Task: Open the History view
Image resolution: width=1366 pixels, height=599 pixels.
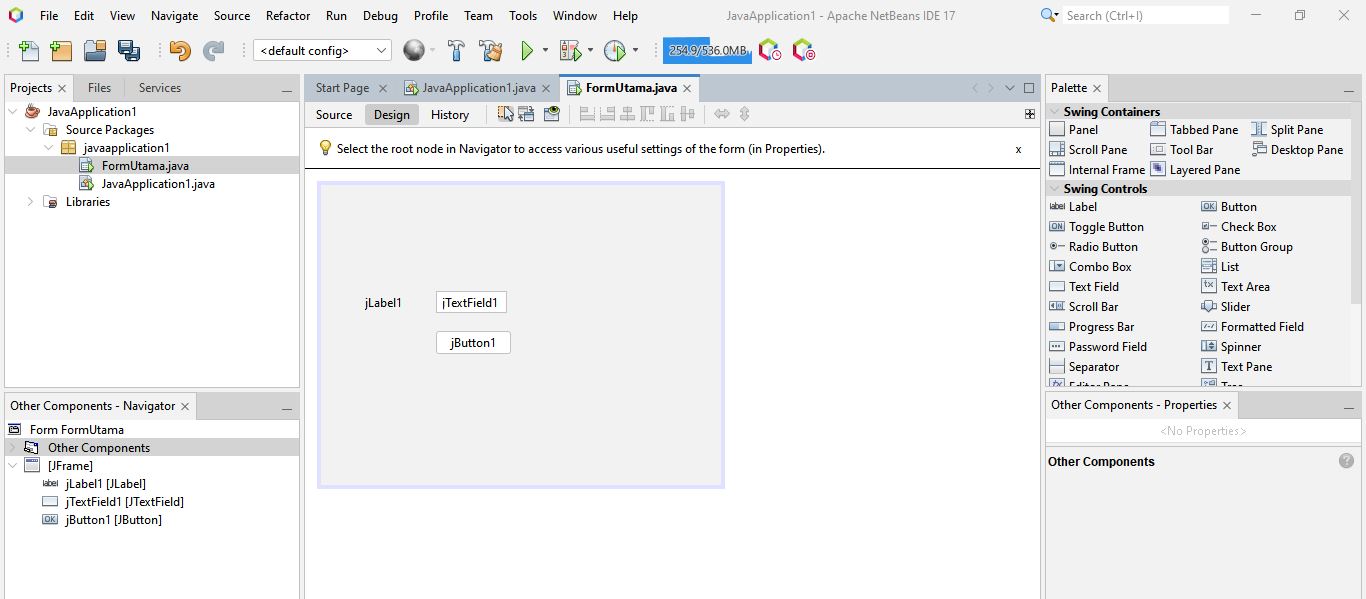Action: pyautogui.click(x=449, y=115)
